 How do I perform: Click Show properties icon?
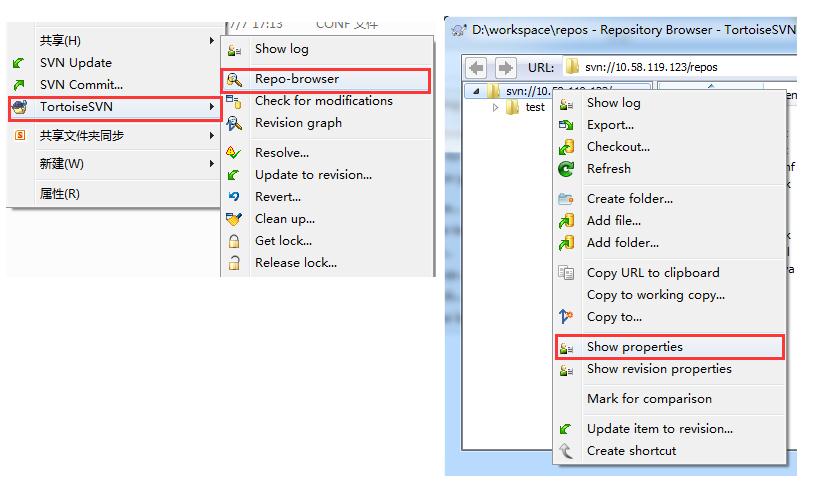tap(566, 348)
